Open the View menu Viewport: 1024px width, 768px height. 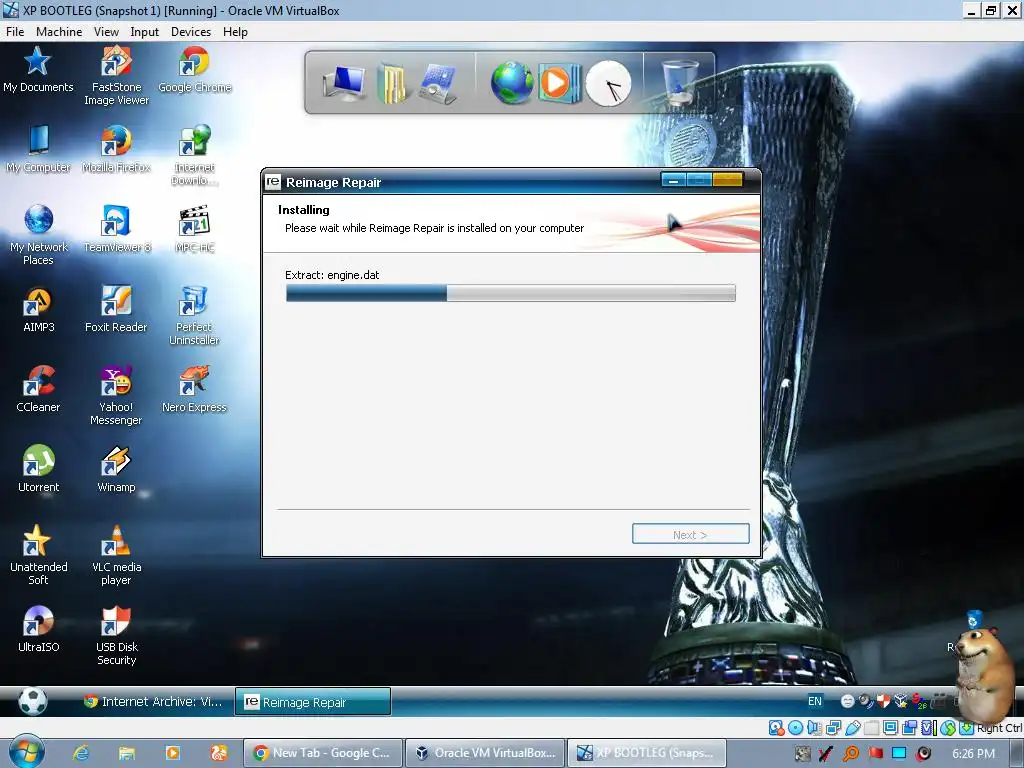(x=106, y=31)
